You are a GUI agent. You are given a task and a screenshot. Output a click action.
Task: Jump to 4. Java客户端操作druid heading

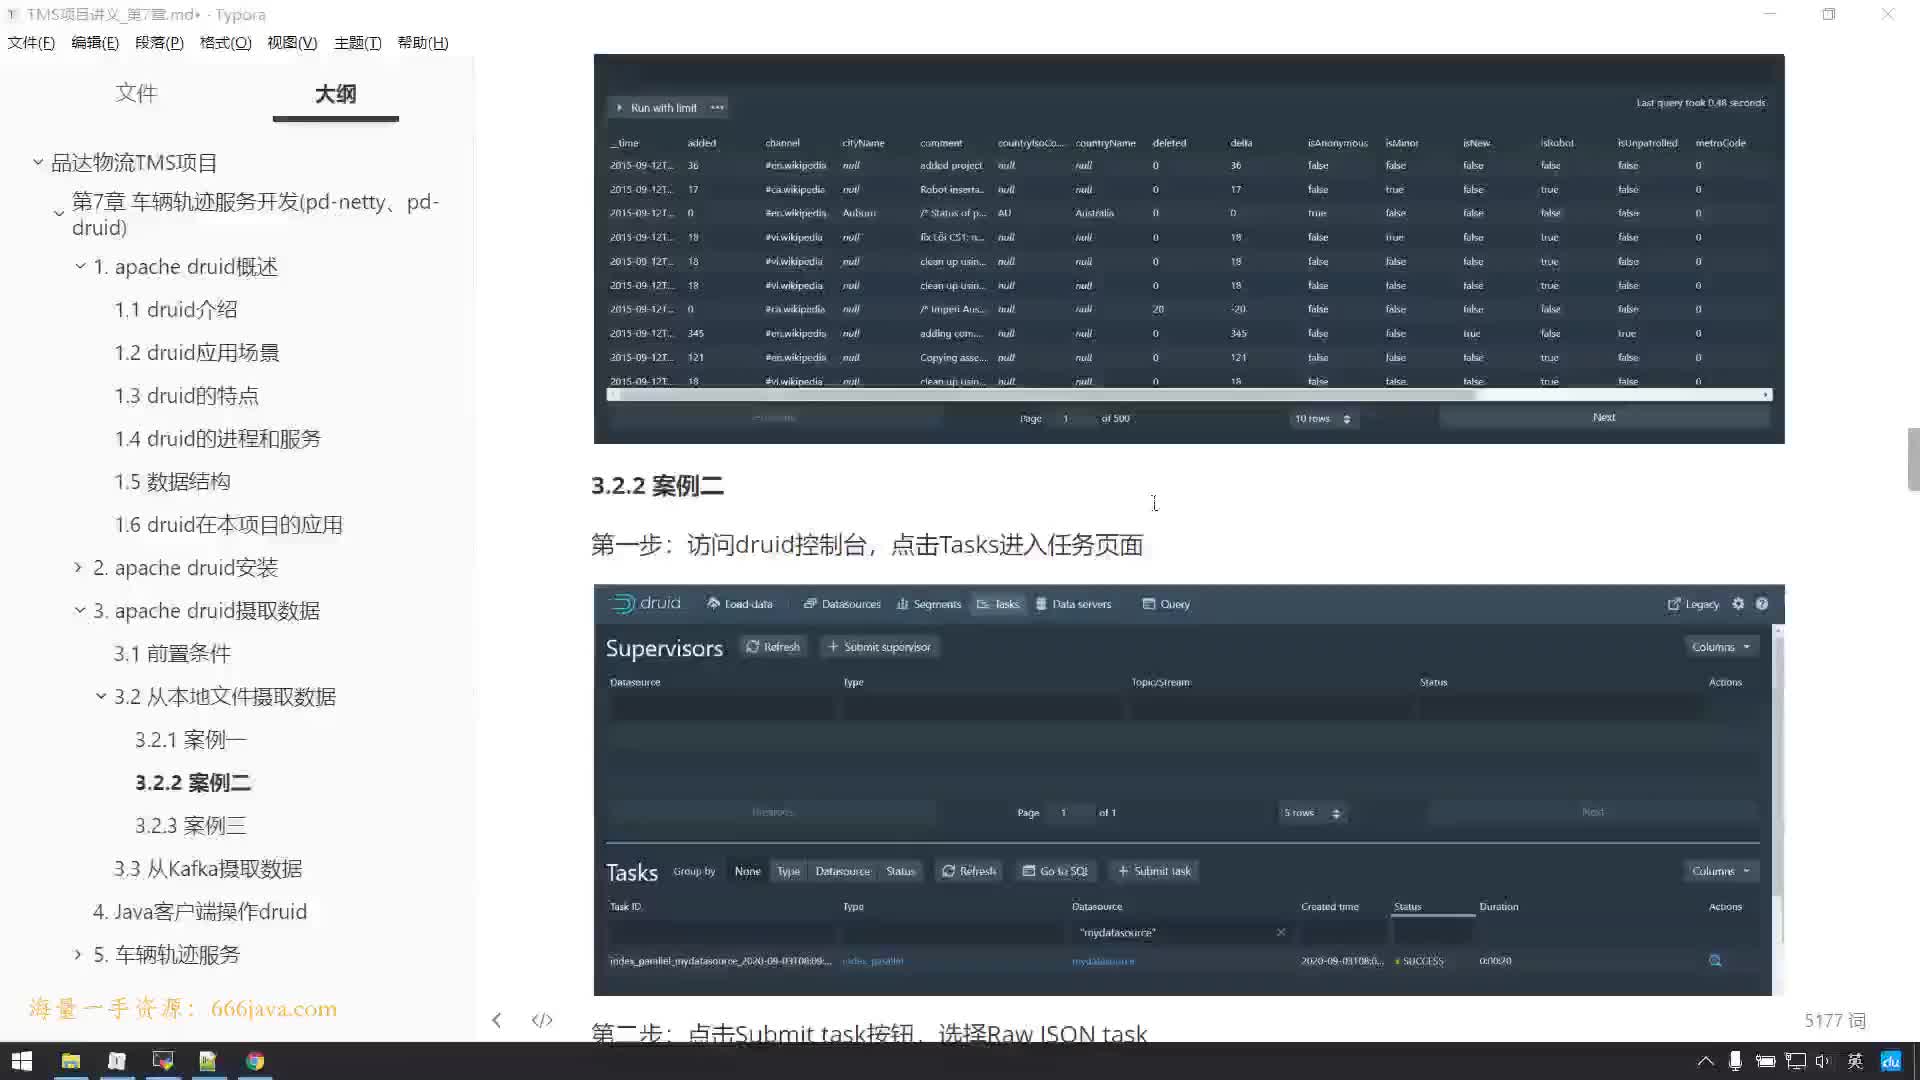(x=200, y=912)
